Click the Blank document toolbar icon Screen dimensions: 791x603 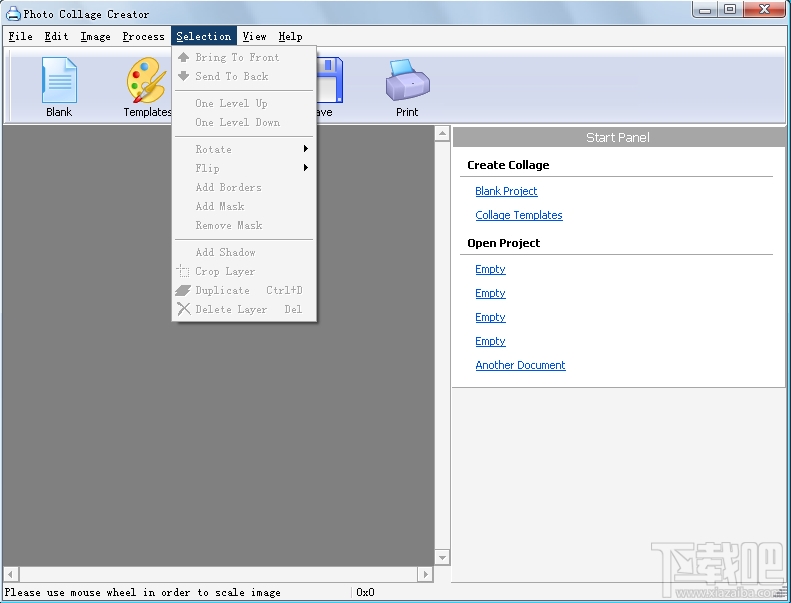pyautogui.click(x=59, y=80)
